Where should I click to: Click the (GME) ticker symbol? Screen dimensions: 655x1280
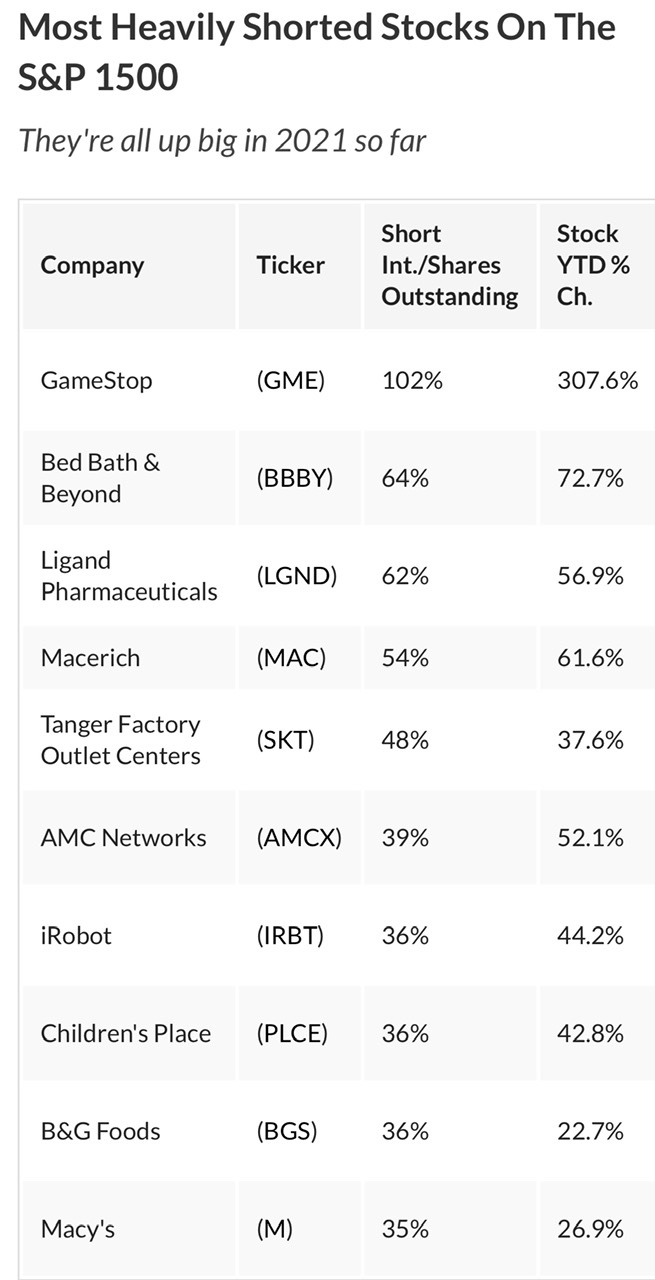[x=290, y=380]
